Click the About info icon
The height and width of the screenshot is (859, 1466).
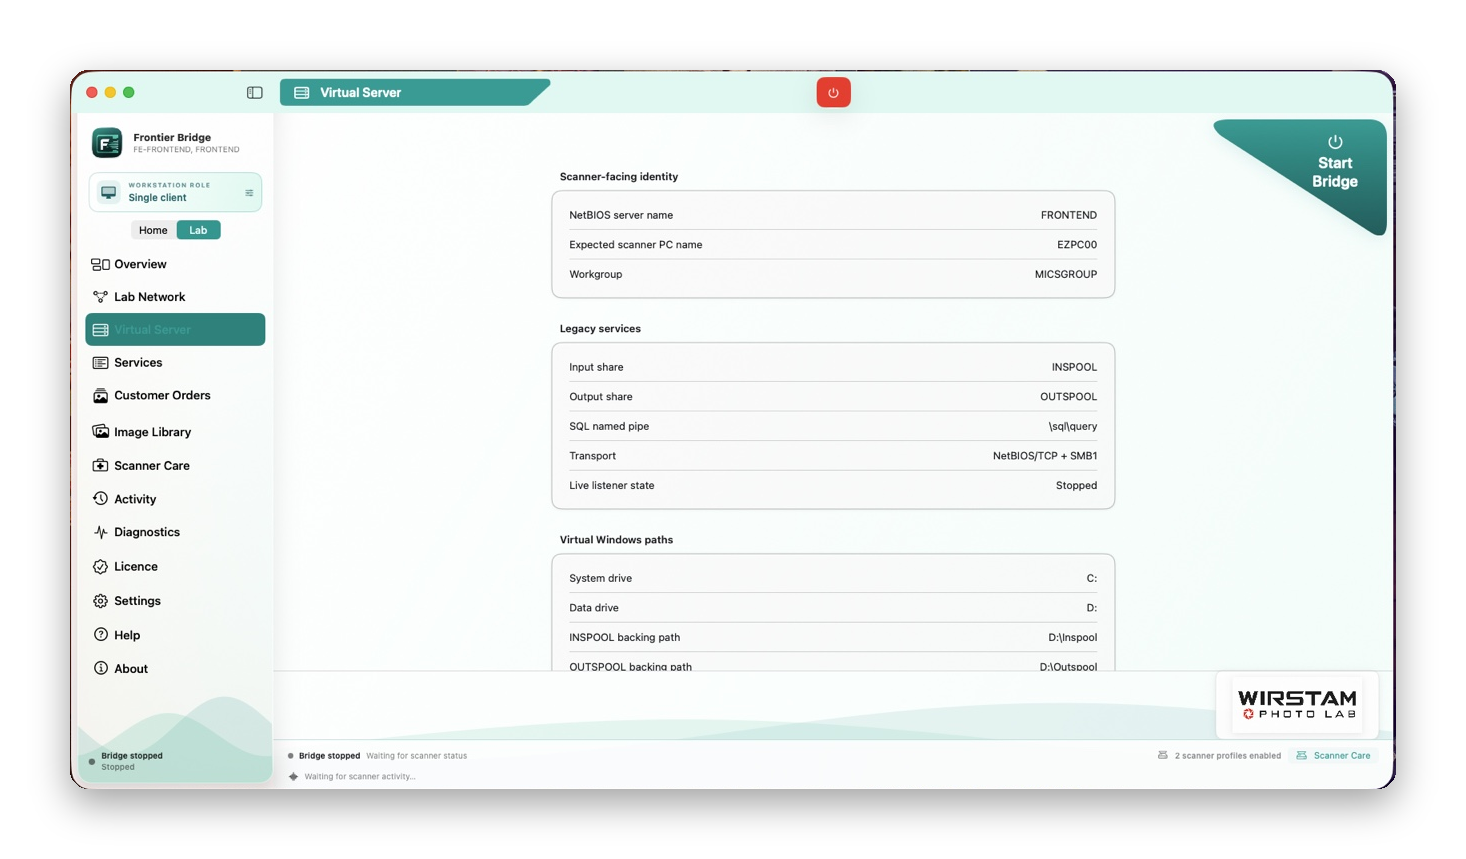click(100, 669)
